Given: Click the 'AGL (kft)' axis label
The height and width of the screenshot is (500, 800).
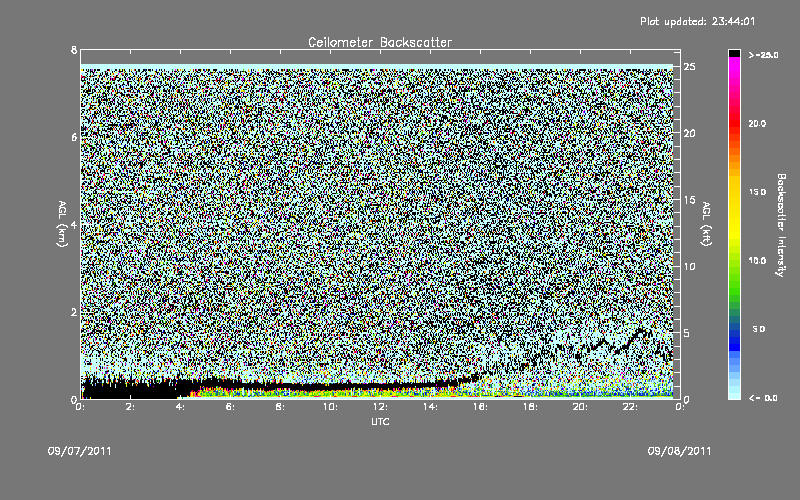Looking at the screenshot, I should pyautogui.click(x=707, y=224).
